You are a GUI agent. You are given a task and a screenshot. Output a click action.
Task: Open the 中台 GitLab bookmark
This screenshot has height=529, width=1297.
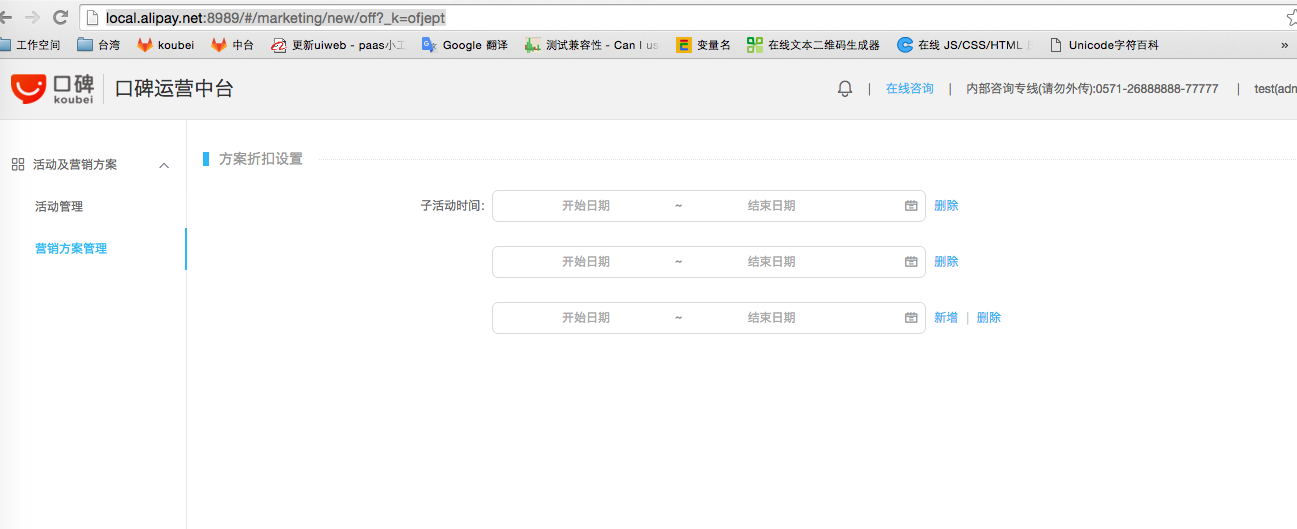[x=232, y=45]
